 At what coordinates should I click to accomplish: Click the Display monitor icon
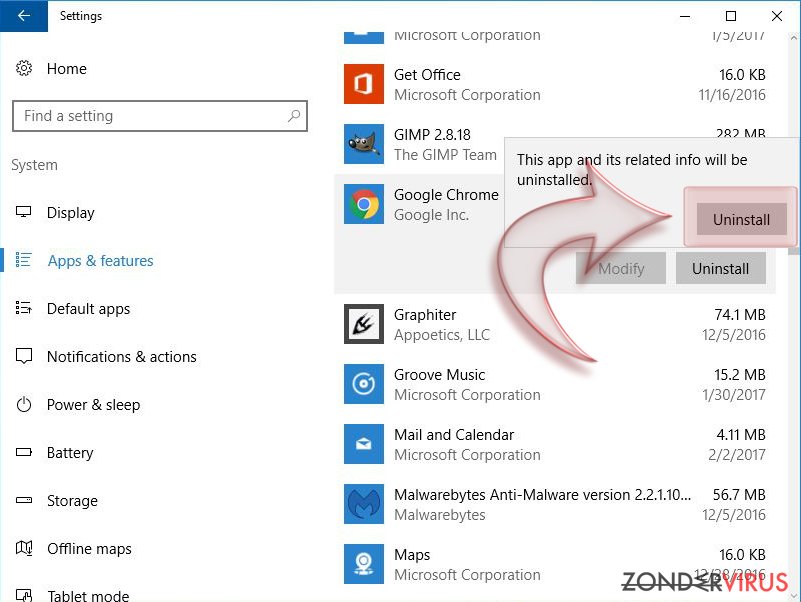click(x=23, y=212)
